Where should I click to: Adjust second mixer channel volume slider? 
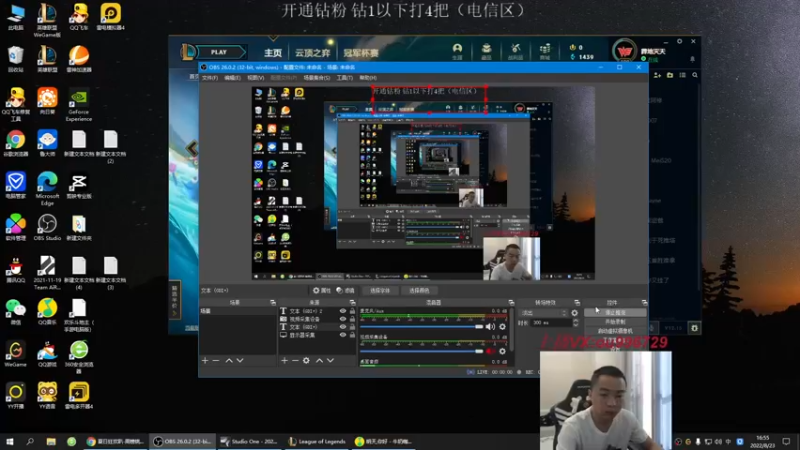[x=421, y=351]
